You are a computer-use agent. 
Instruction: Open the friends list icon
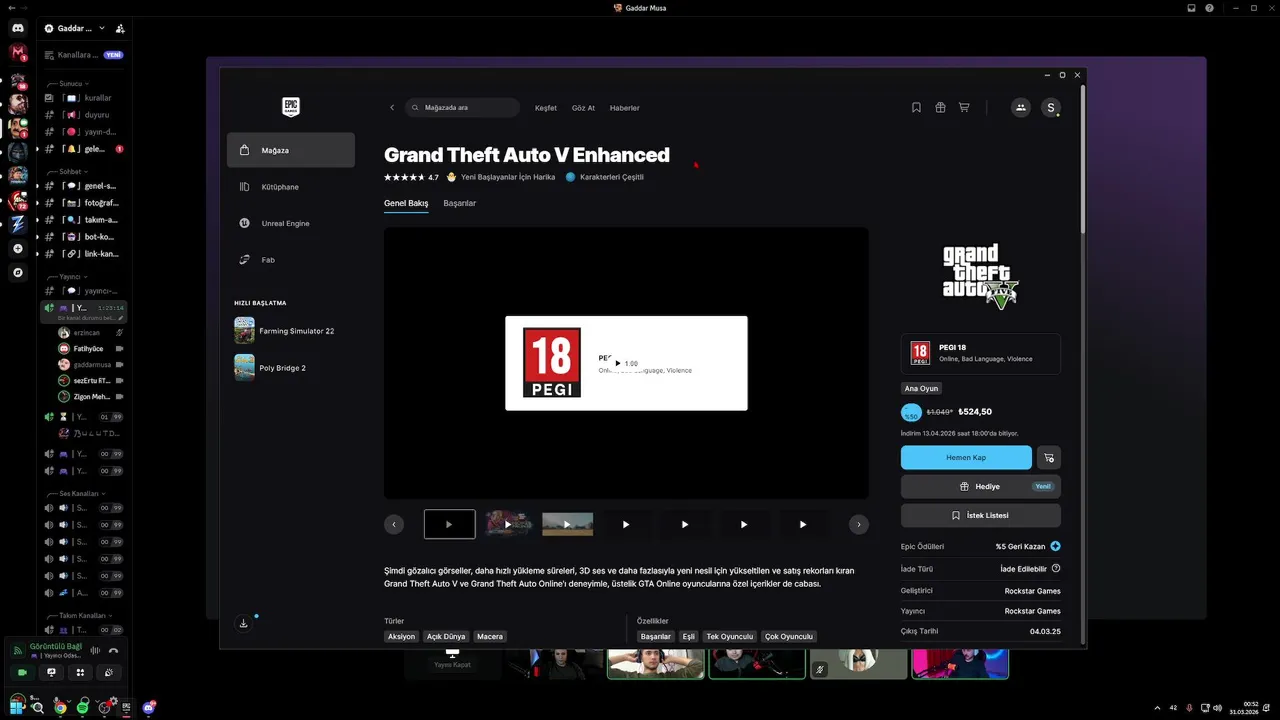(1021, 108)
